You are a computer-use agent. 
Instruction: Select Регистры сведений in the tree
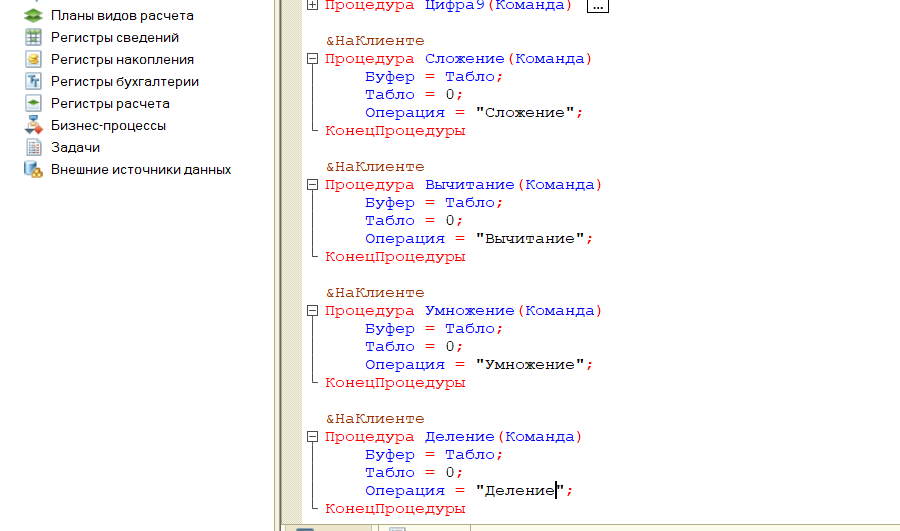[115, 37]
